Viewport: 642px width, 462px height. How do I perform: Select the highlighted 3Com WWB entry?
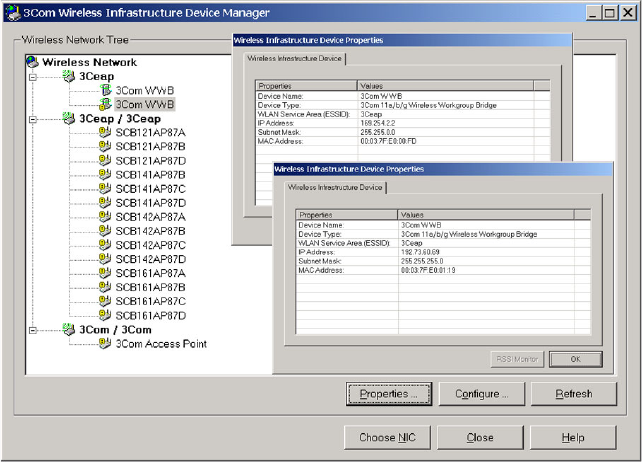[x=145, y=104]
